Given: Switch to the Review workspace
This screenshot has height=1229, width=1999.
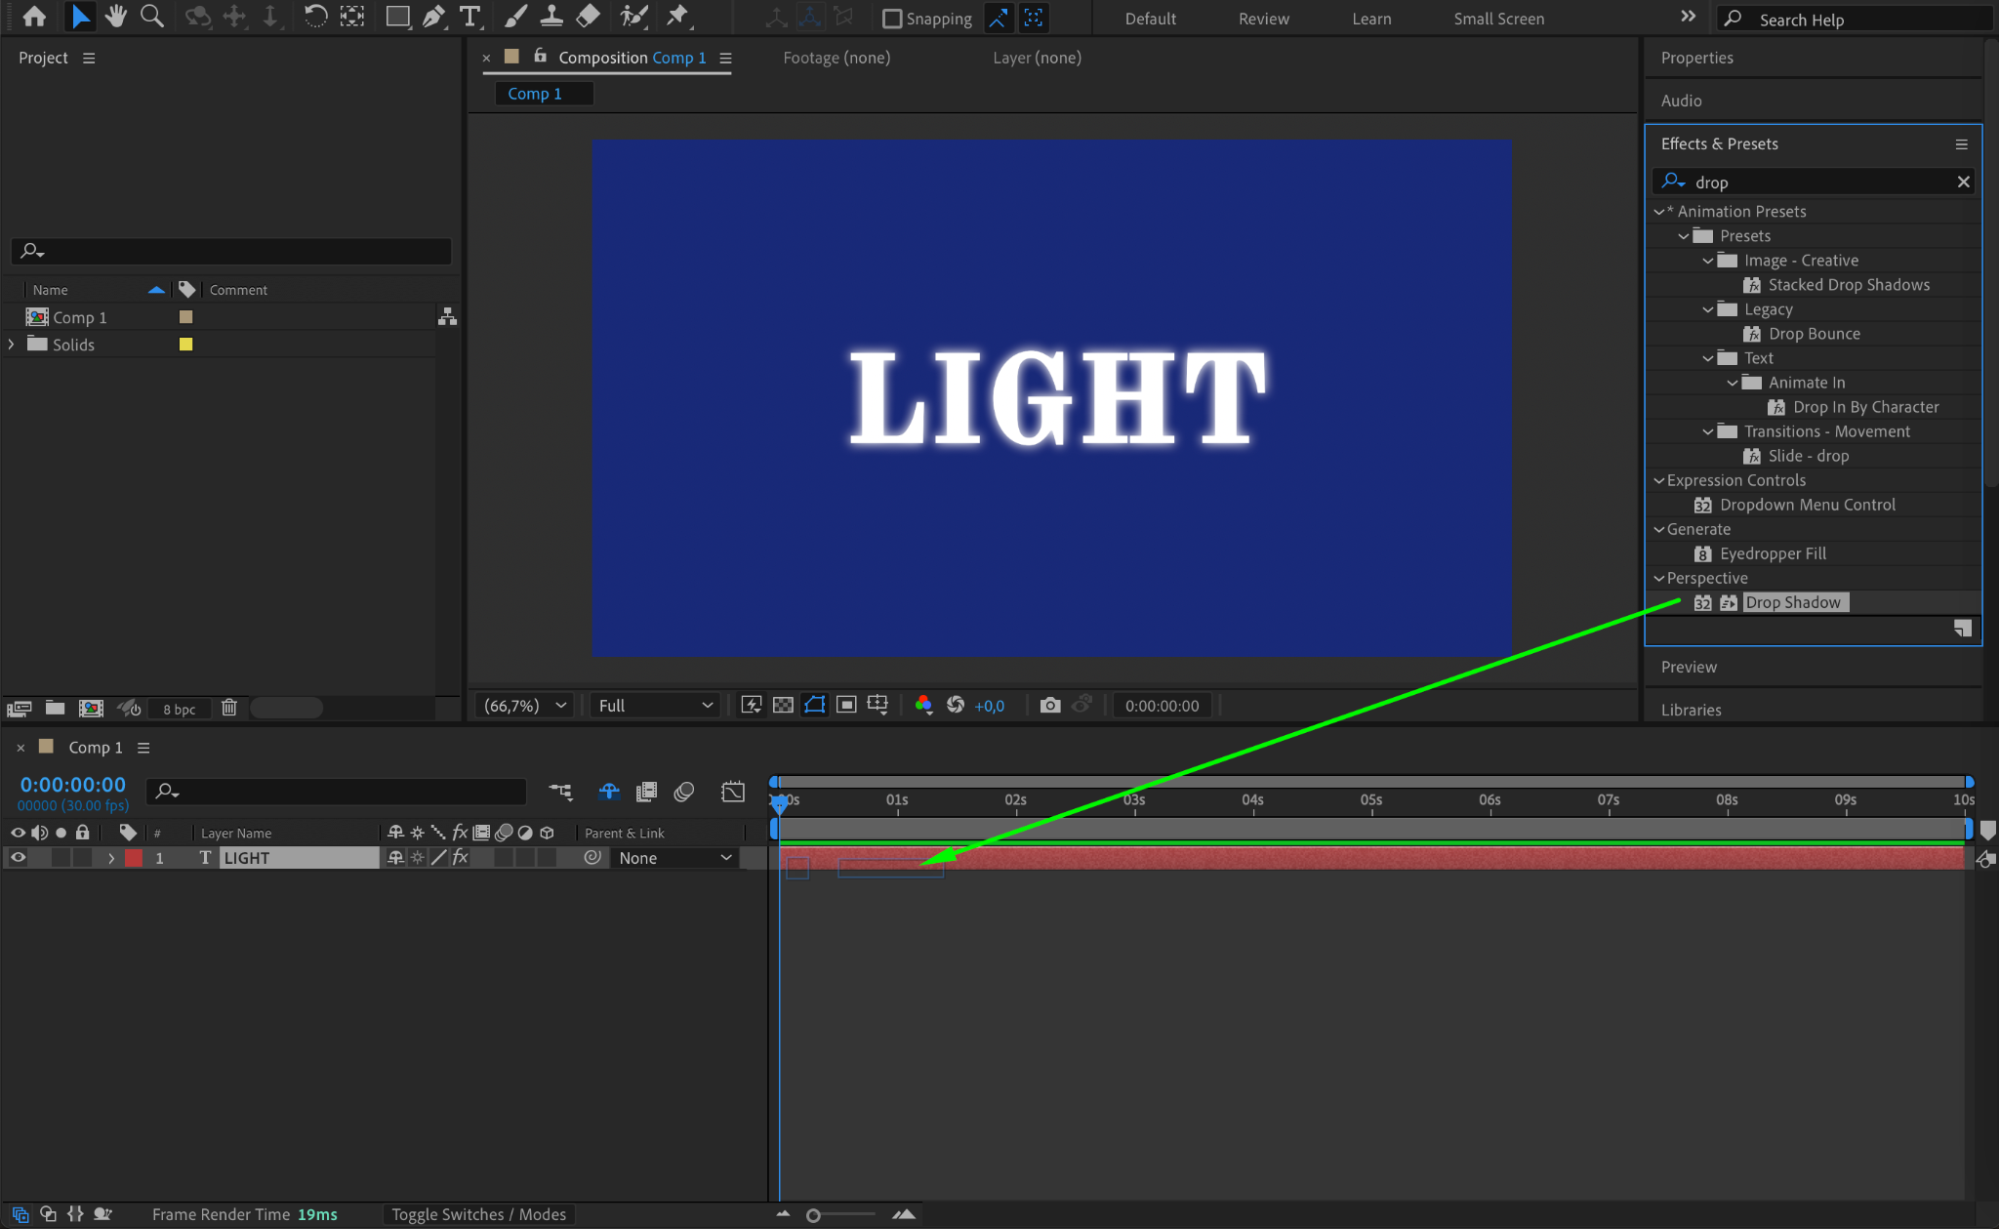Looking at the screenshot, I should pyautogui.click(x=1263, y=18).
